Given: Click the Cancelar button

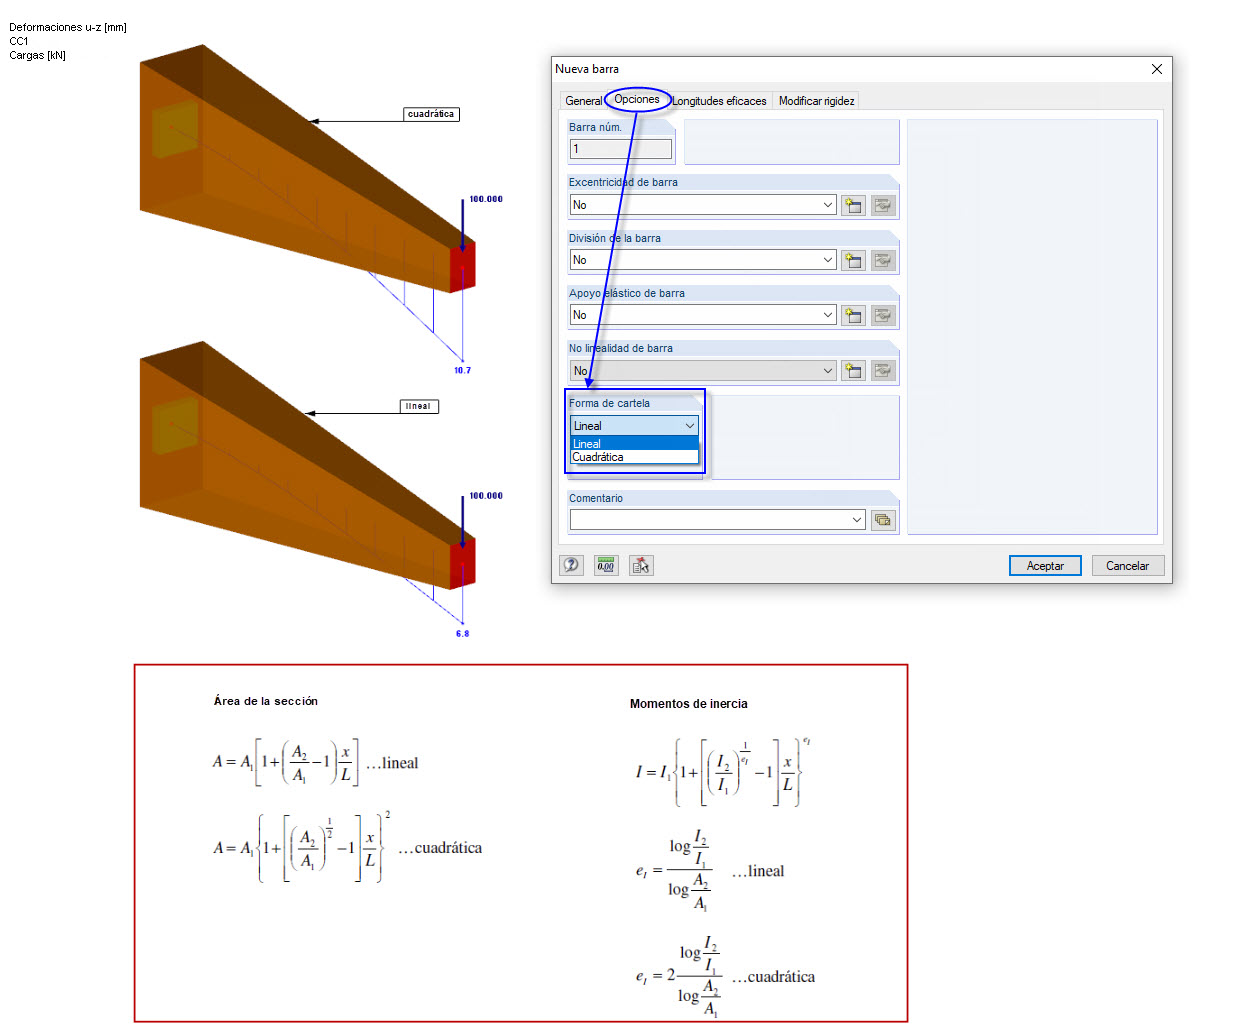Looking at the screenshot, I should pos(1127,566).
